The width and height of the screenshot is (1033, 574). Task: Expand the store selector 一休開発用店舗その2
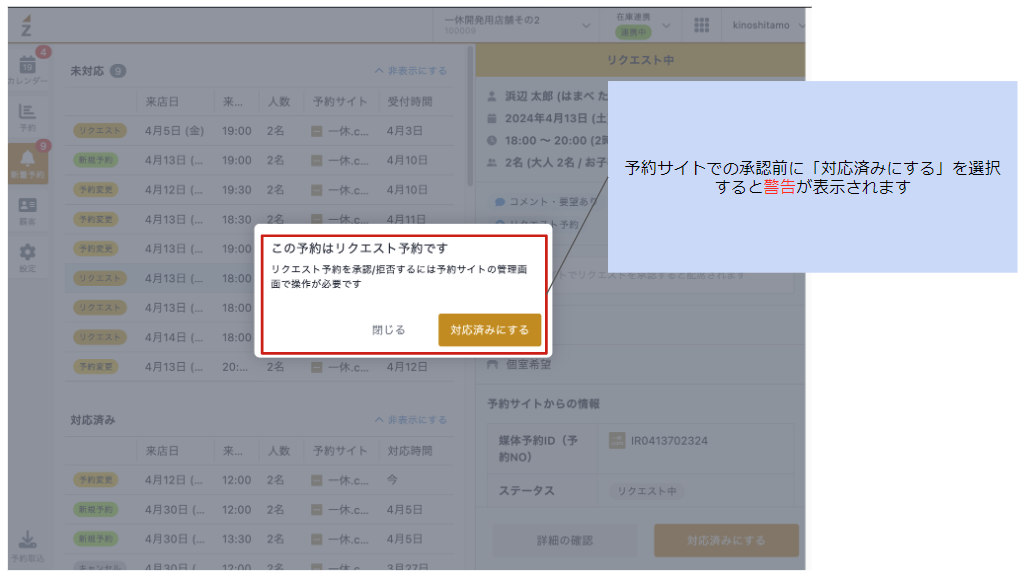(516, 25)
